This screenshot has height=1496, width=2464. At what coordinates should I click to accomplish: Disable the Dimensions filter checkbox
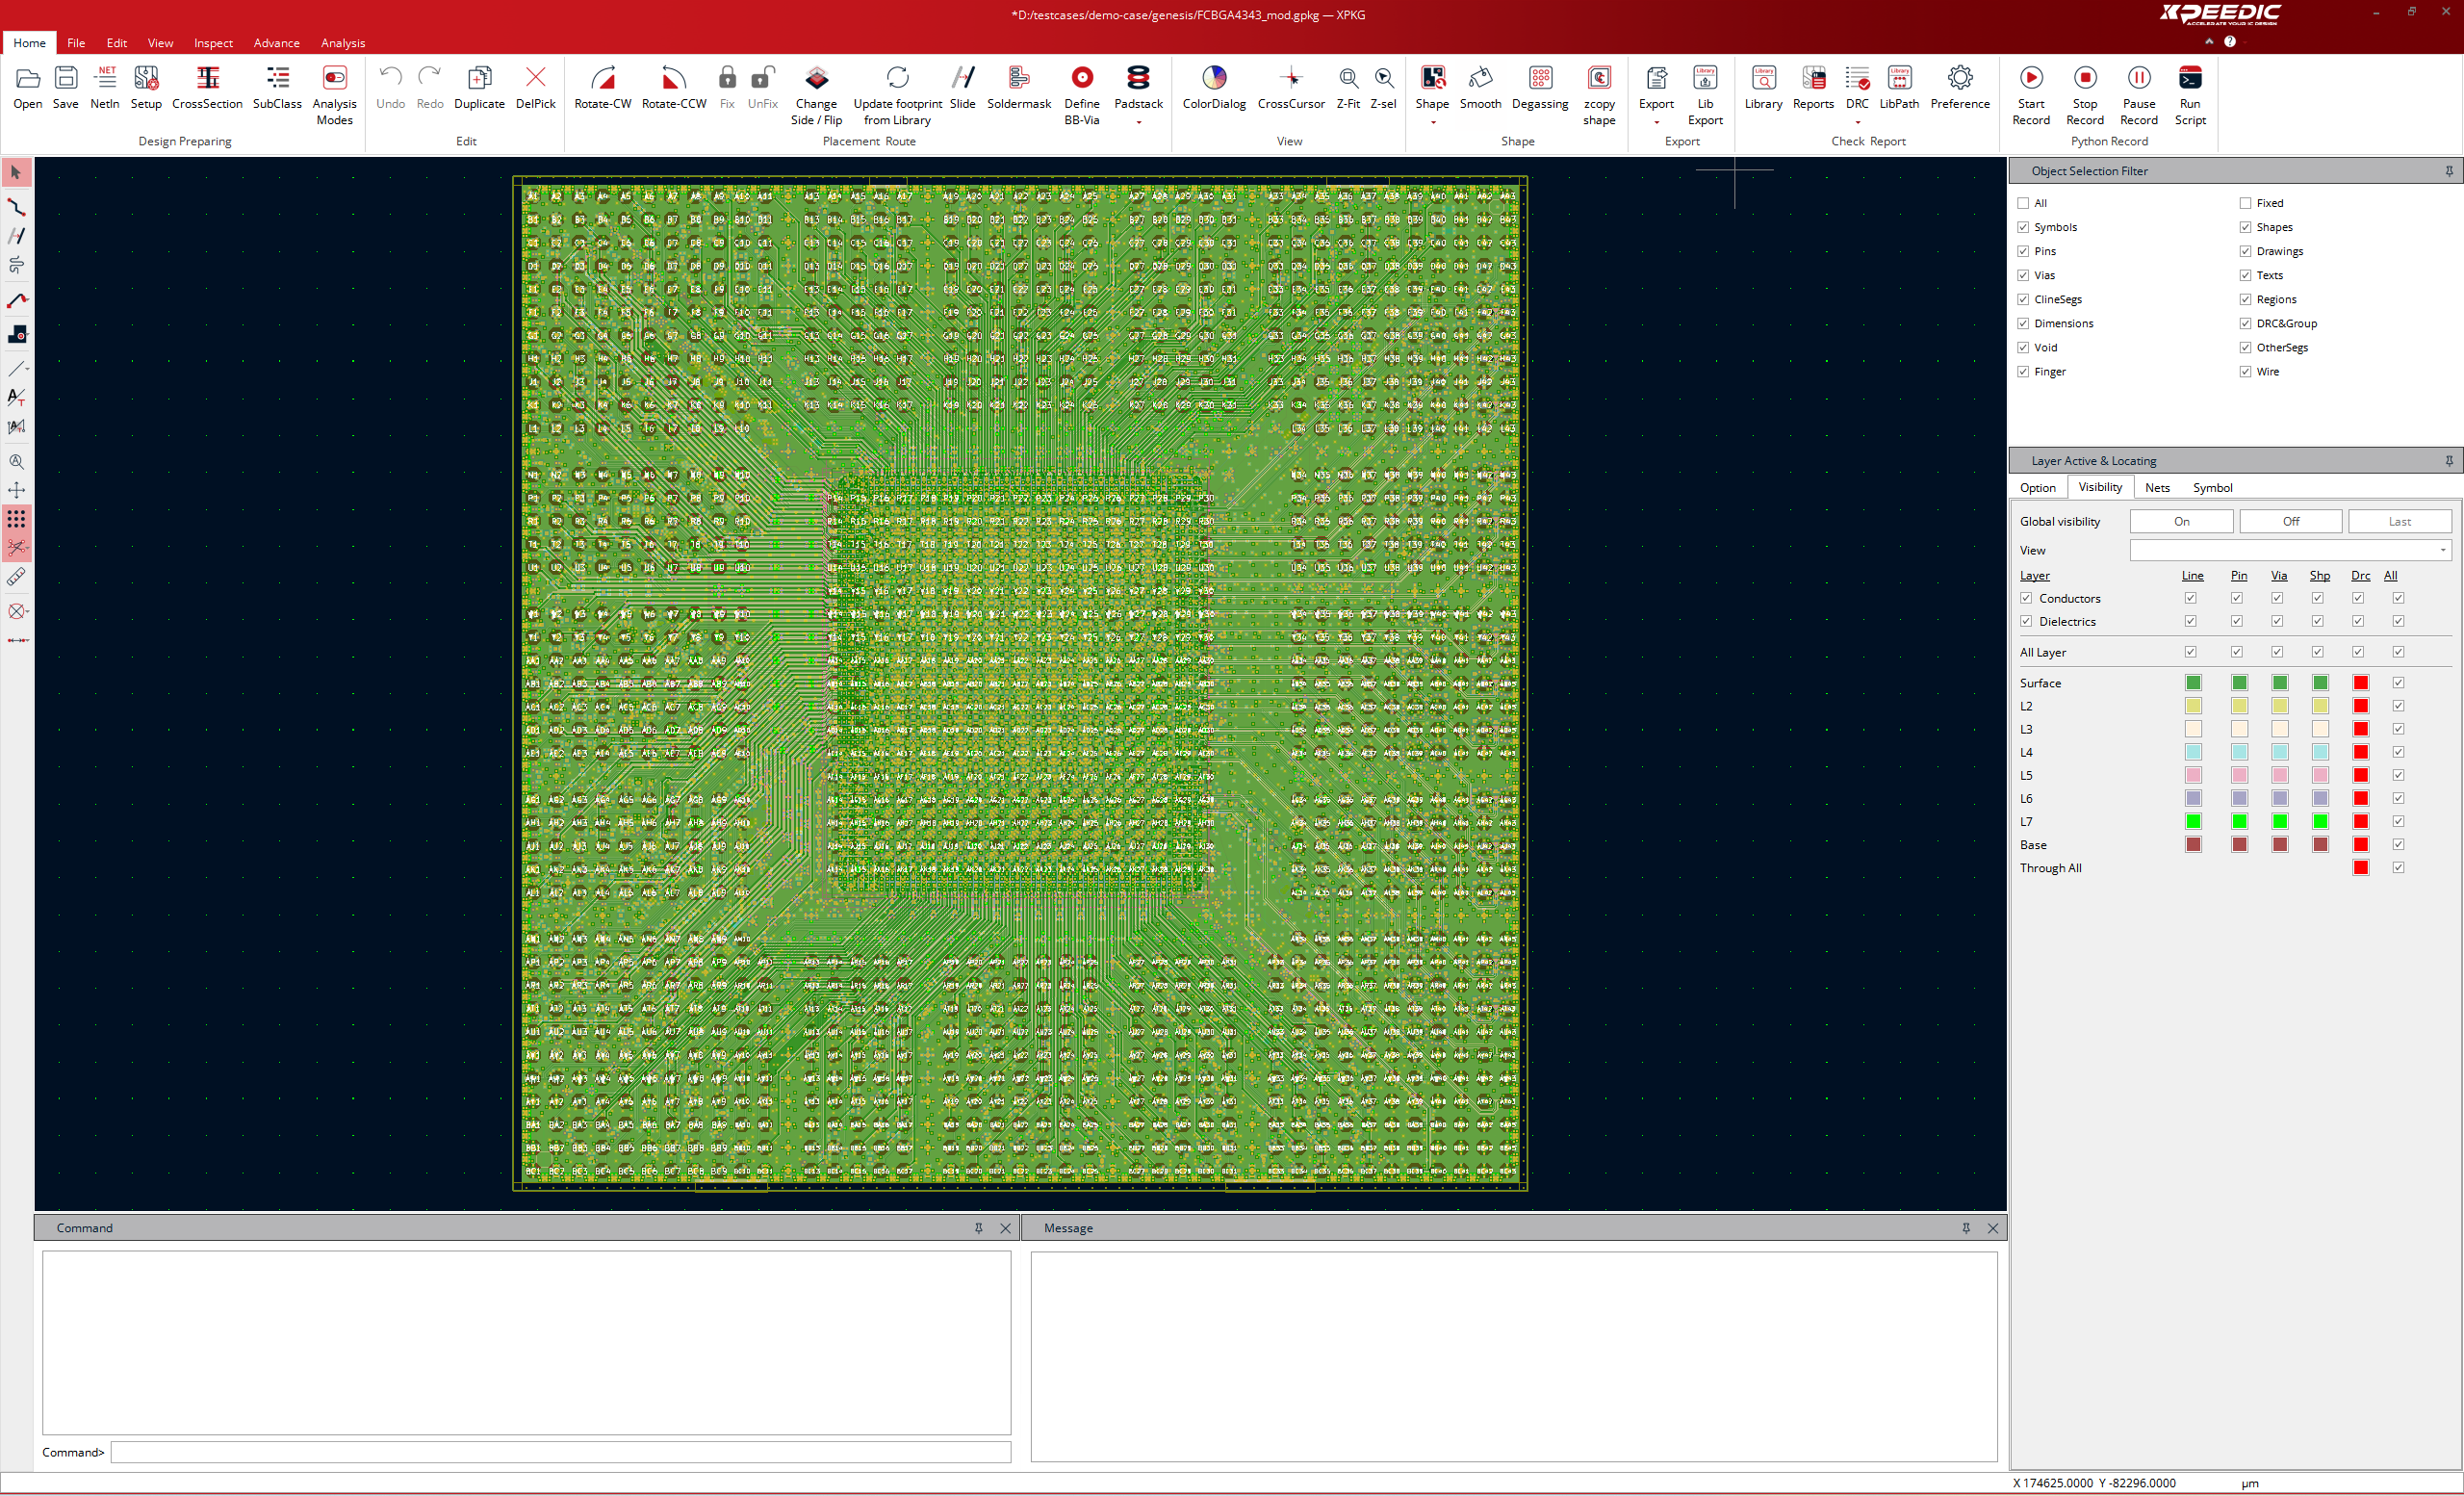pyautogui.click(x=2024, y=323)
